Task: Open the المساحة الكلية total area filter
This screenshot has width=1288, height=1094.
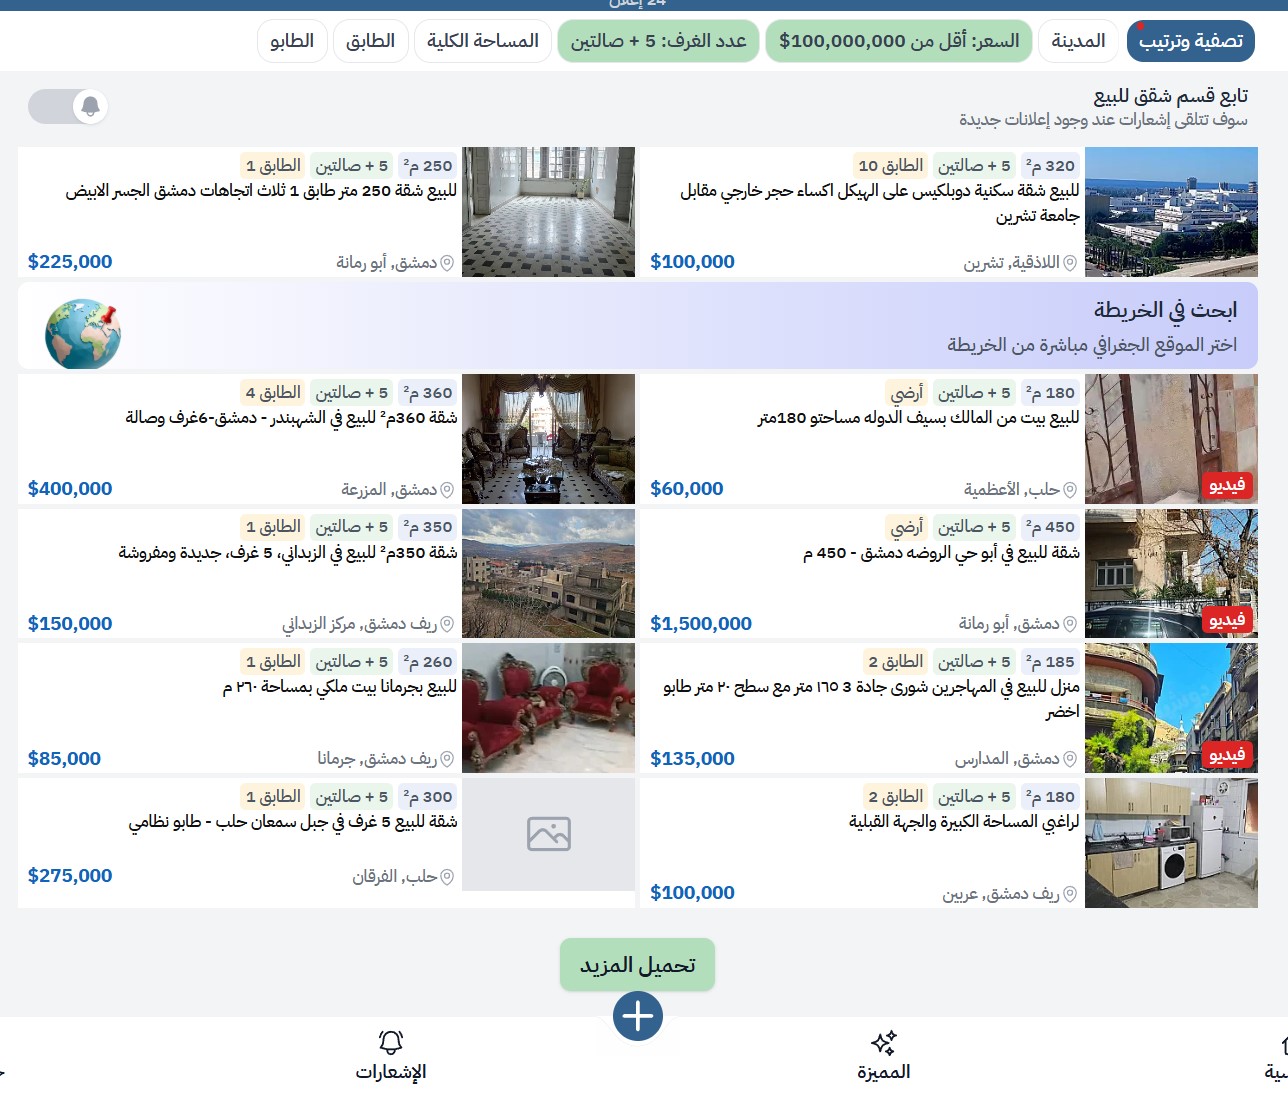Action: (x=483, y=41)
